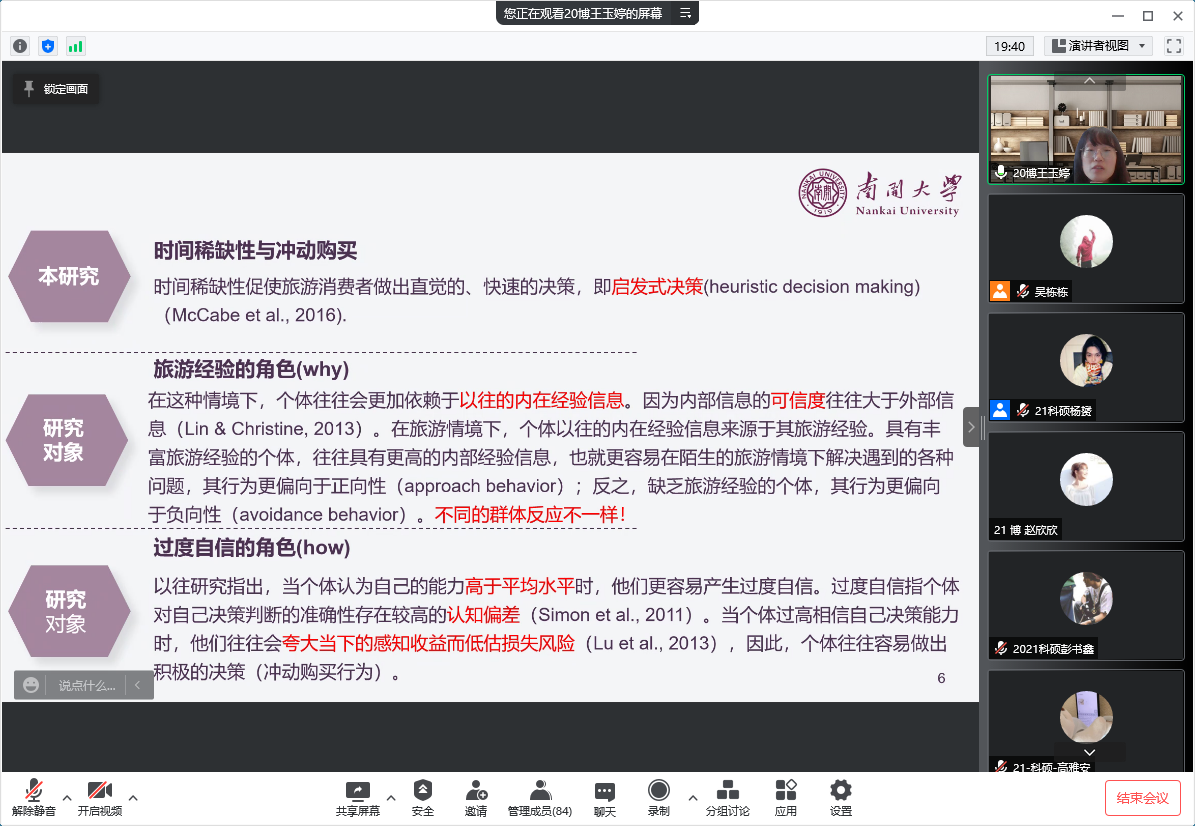Open the Apps (应用) icon
The image size is (1195, 826).
click(786, 798)
